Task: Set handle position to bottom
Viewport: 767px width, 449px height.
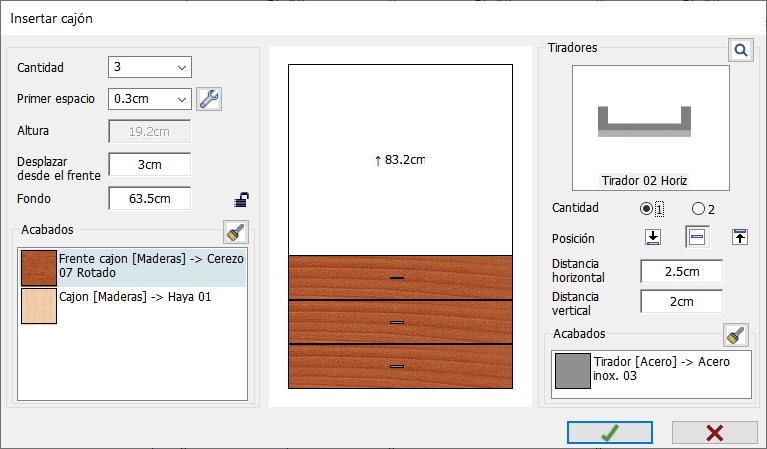Action: 653,237
